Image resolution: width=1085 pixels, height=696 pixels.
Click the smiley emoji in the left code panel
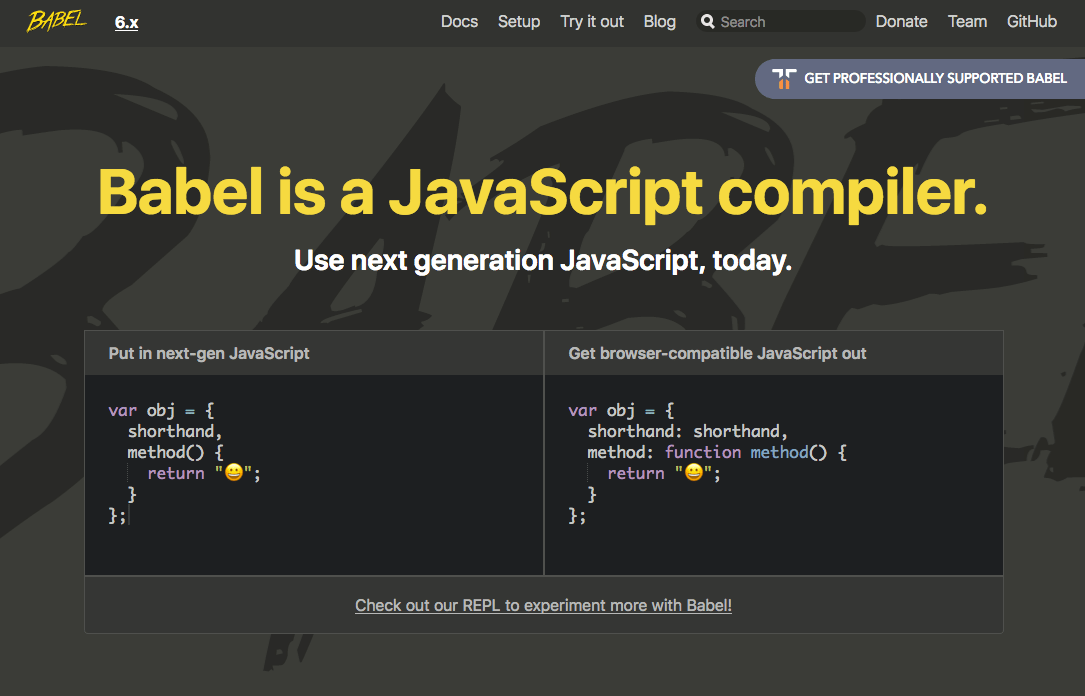[x=235, y=472]
